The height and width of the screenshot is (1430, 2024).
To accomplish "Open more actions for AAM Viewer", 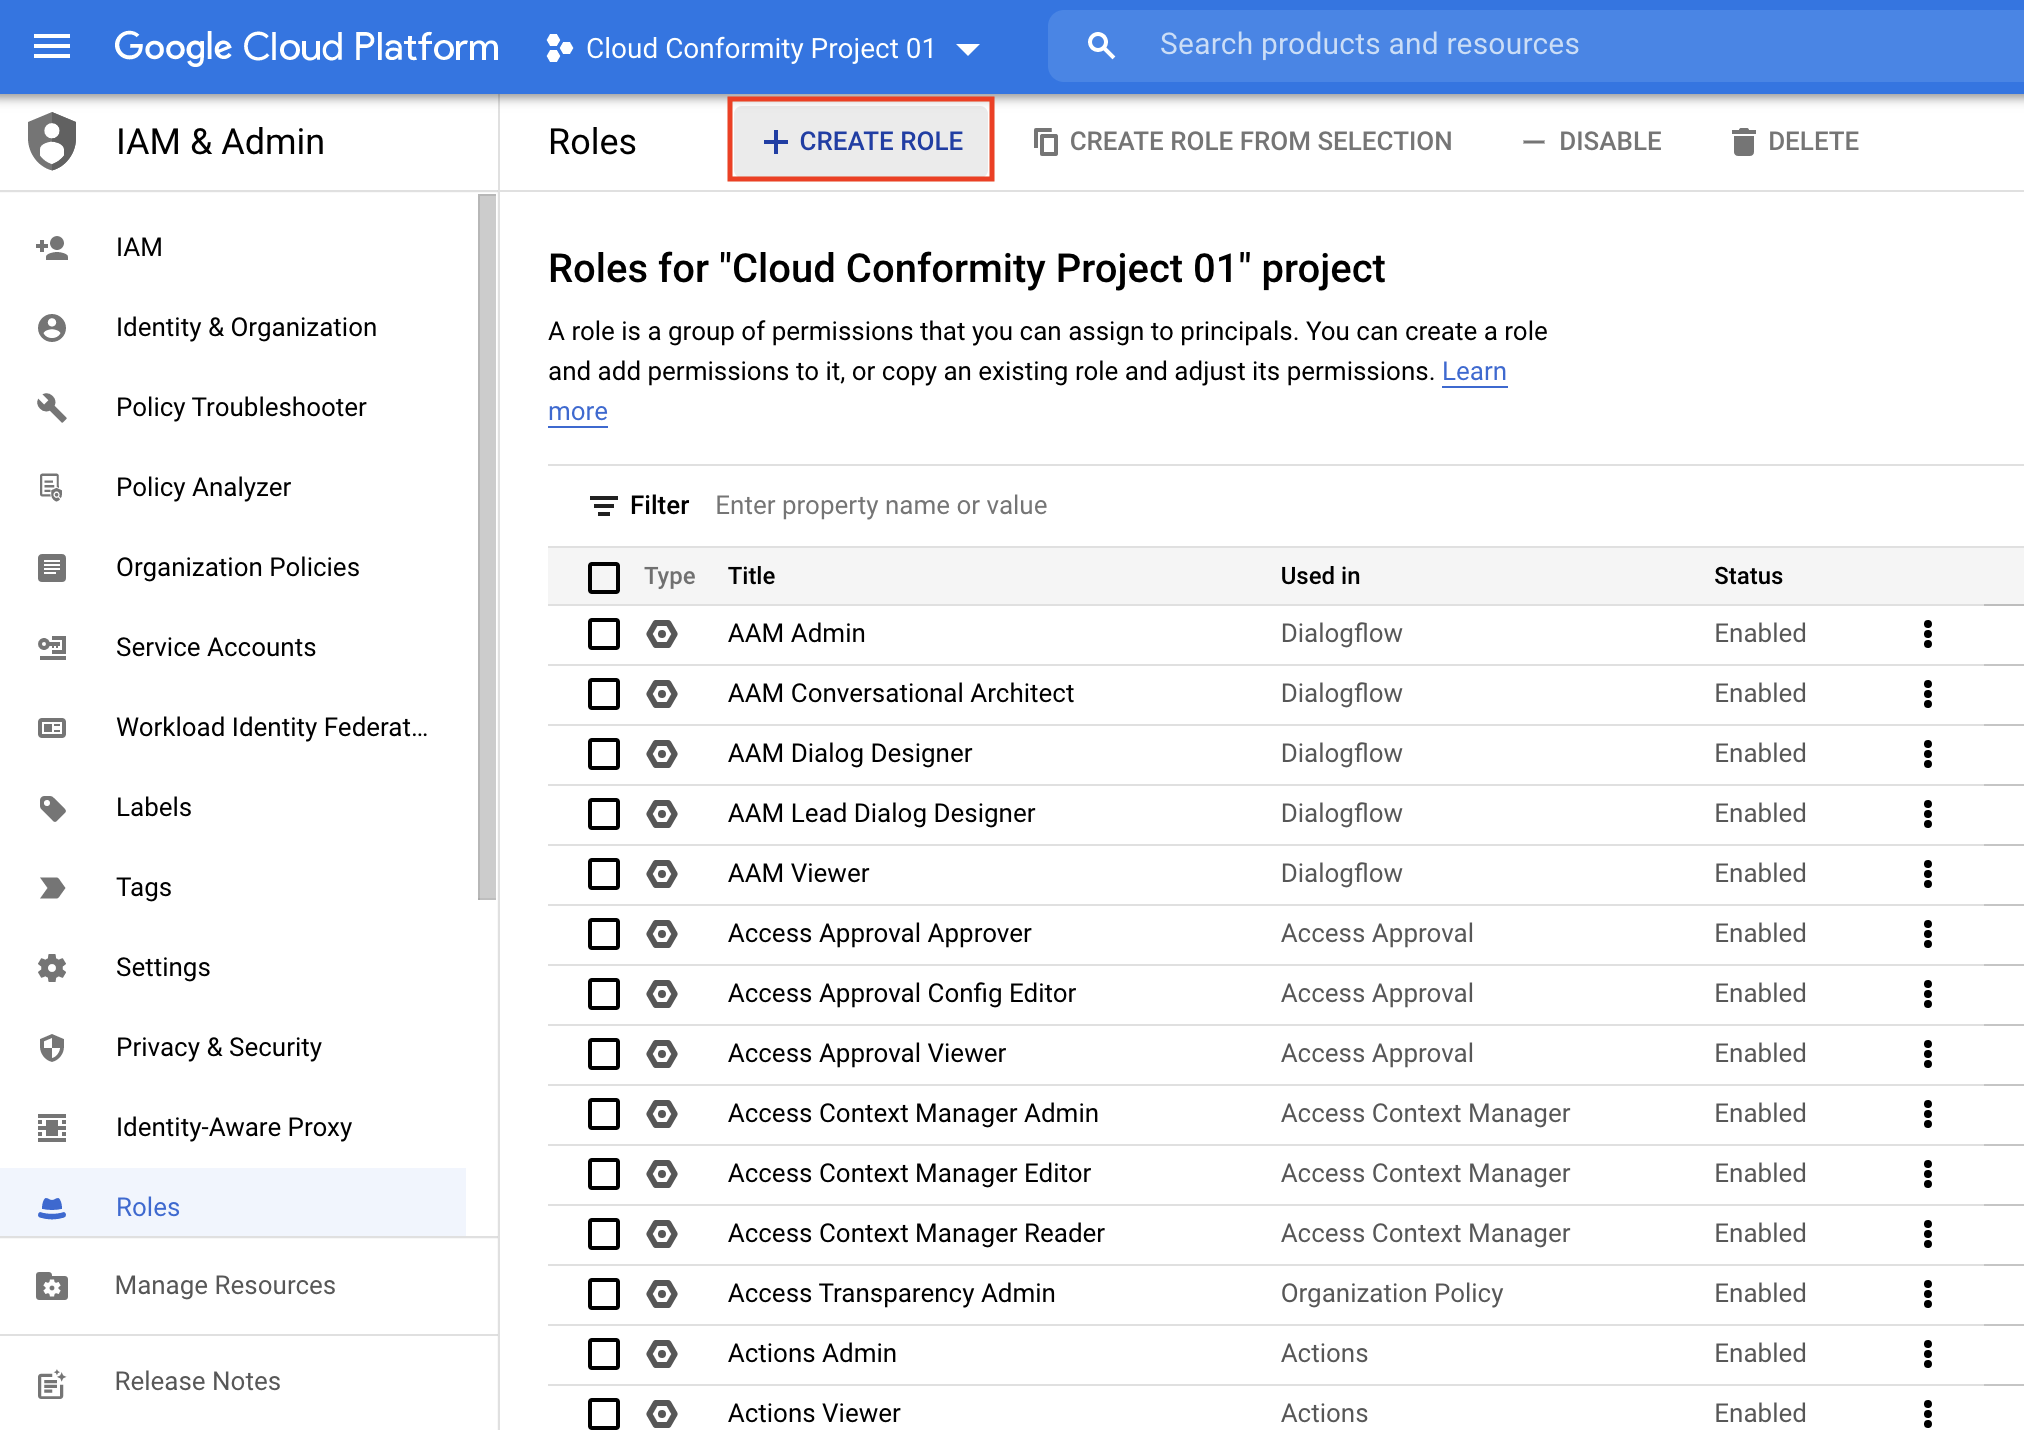I will [1927, 874].
